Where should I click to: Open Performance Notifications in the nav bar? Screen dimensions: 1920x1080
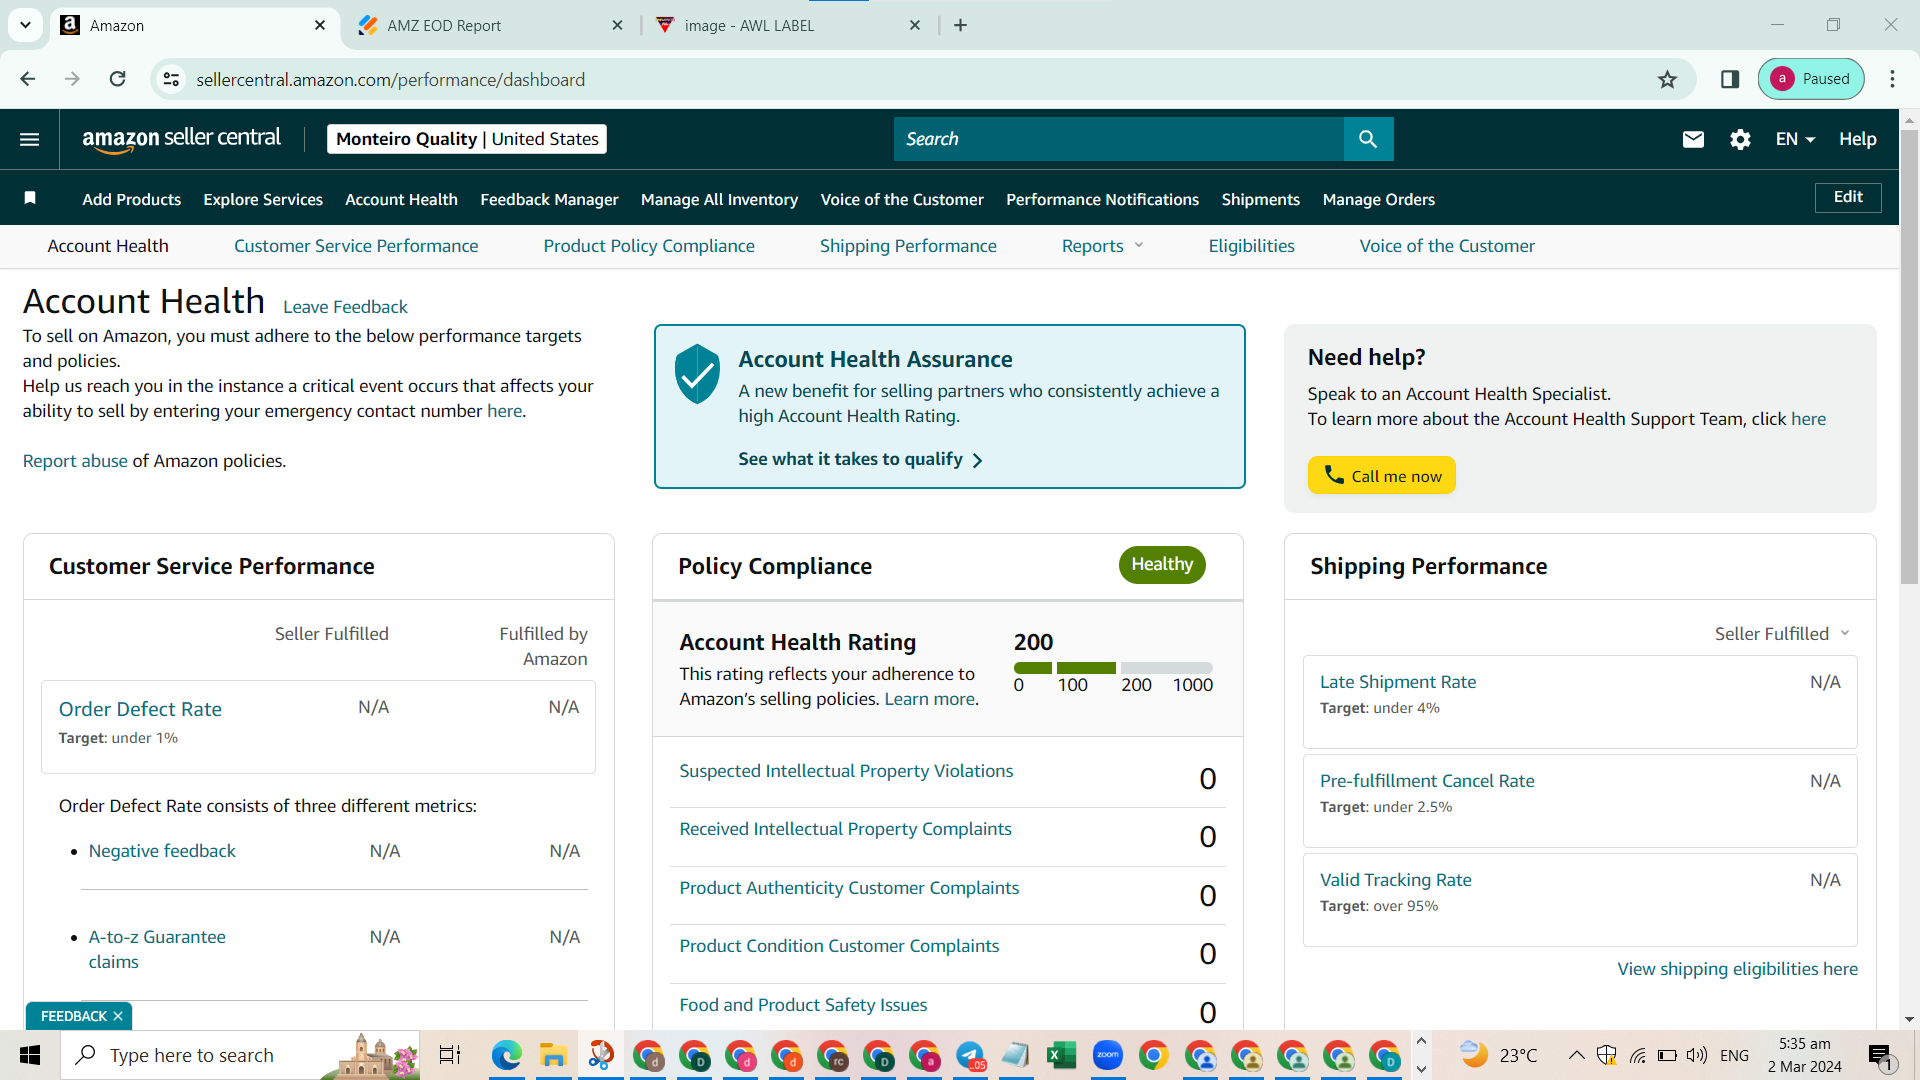click(x=1102, y=199)
